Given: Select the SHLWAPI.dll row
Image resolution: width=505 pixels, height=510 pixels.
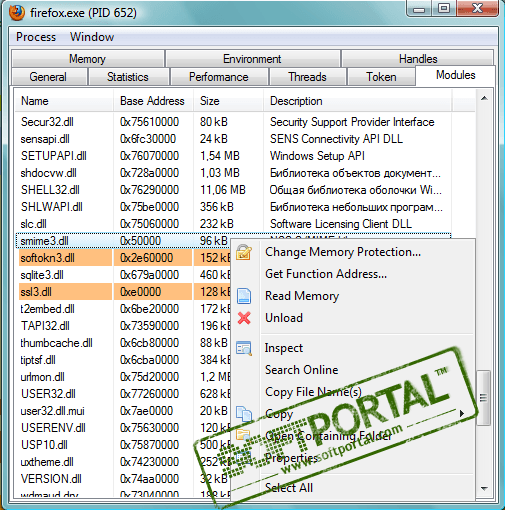Looking at the screenshot, I should point(233,207).
